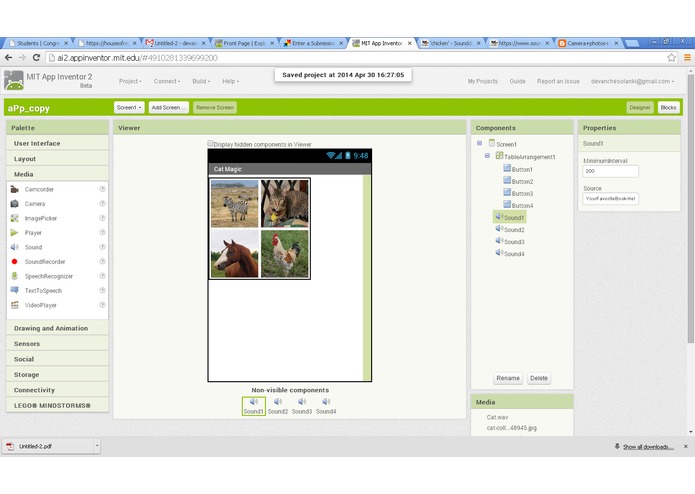Expand the Storage palette section
The image size is (695, 494).
[x=57, y=375]
